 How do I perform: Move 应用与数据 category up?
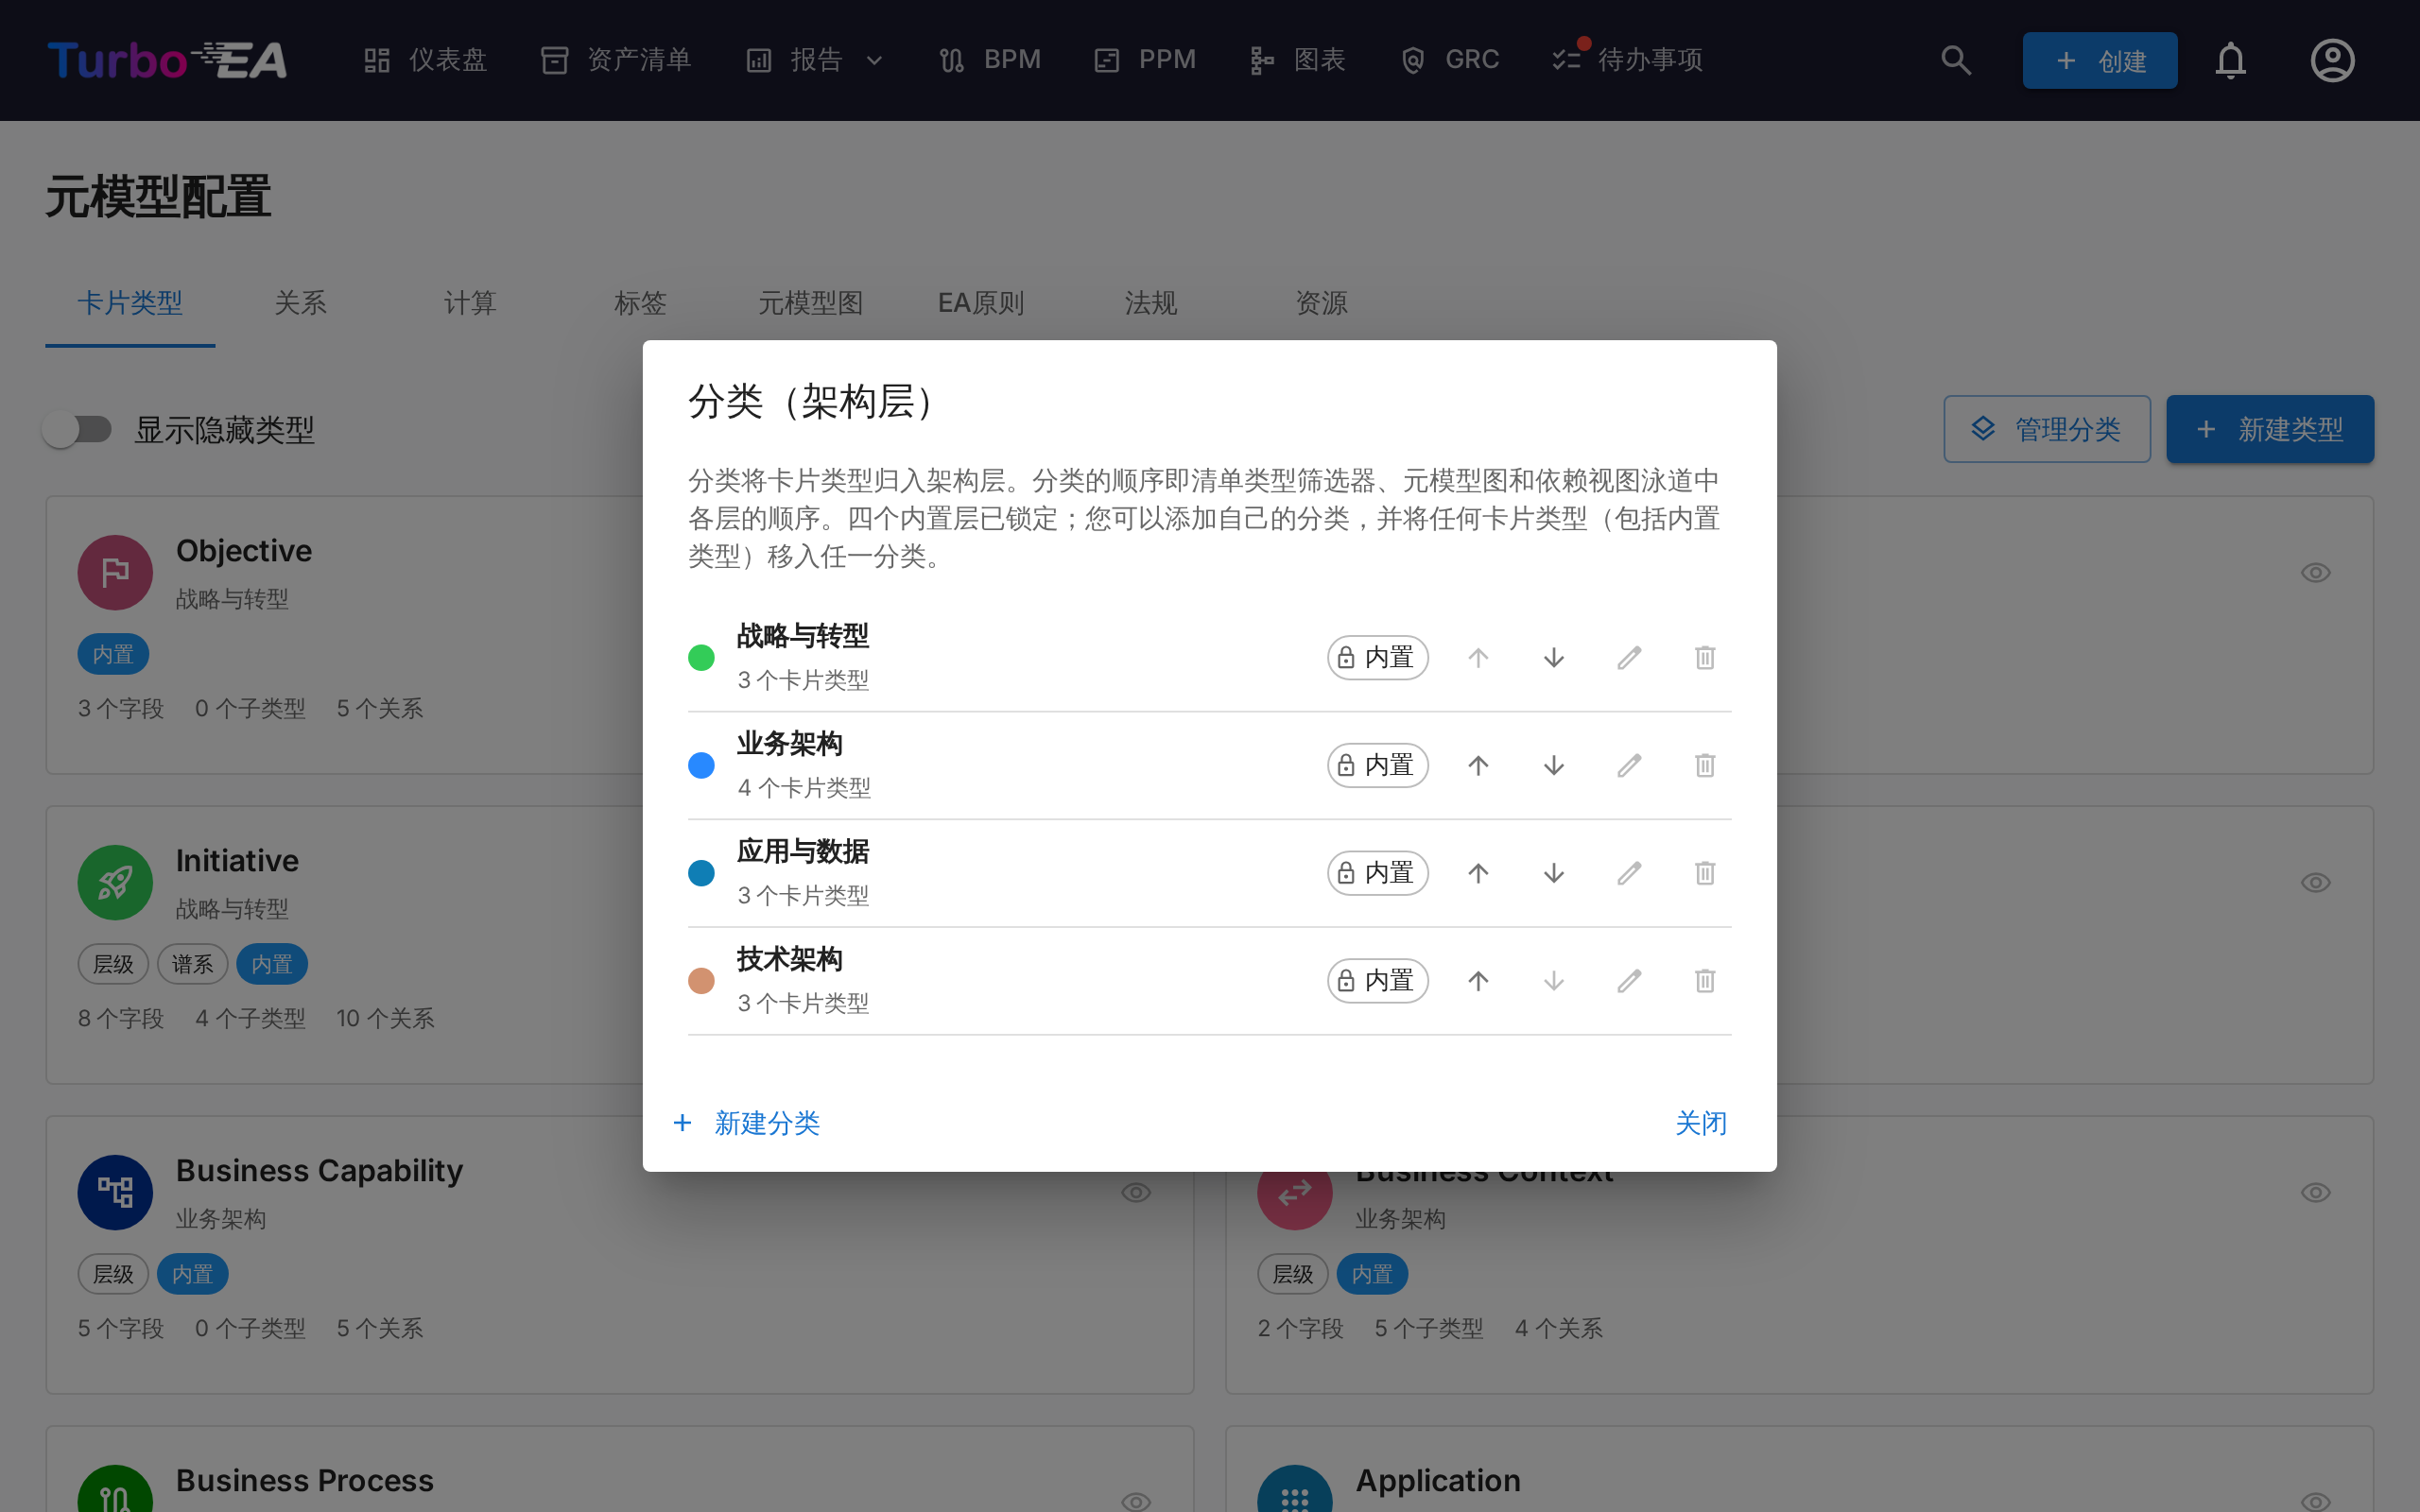1478,873
